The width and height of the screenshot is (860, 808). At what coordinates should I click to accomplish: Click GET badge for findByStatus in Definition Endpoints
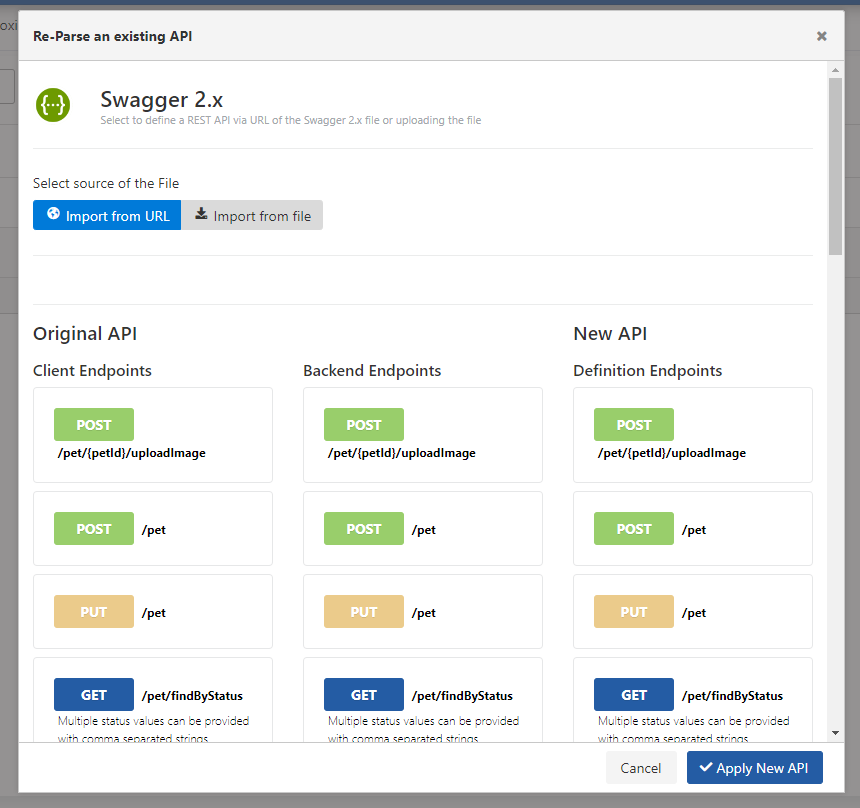(x=633, y=695)
